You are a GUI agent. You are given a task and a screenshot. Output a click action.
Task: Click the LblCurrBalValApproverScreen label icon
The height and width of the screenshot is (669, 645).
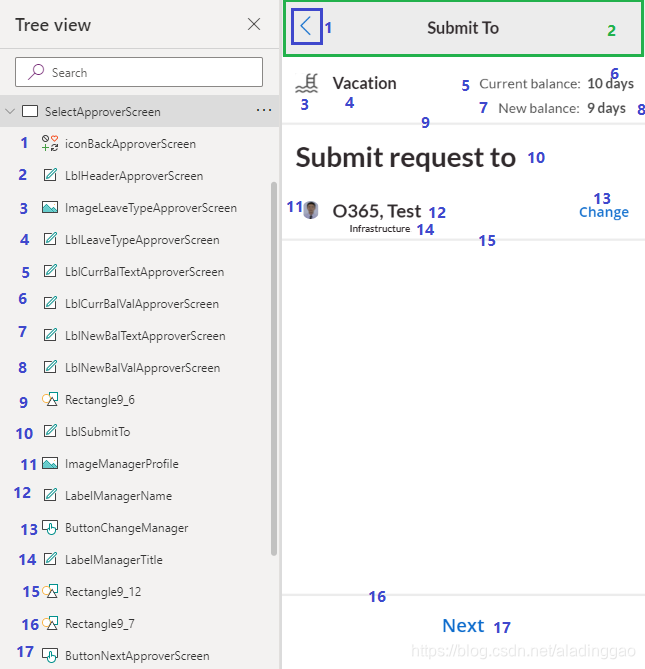50,303
